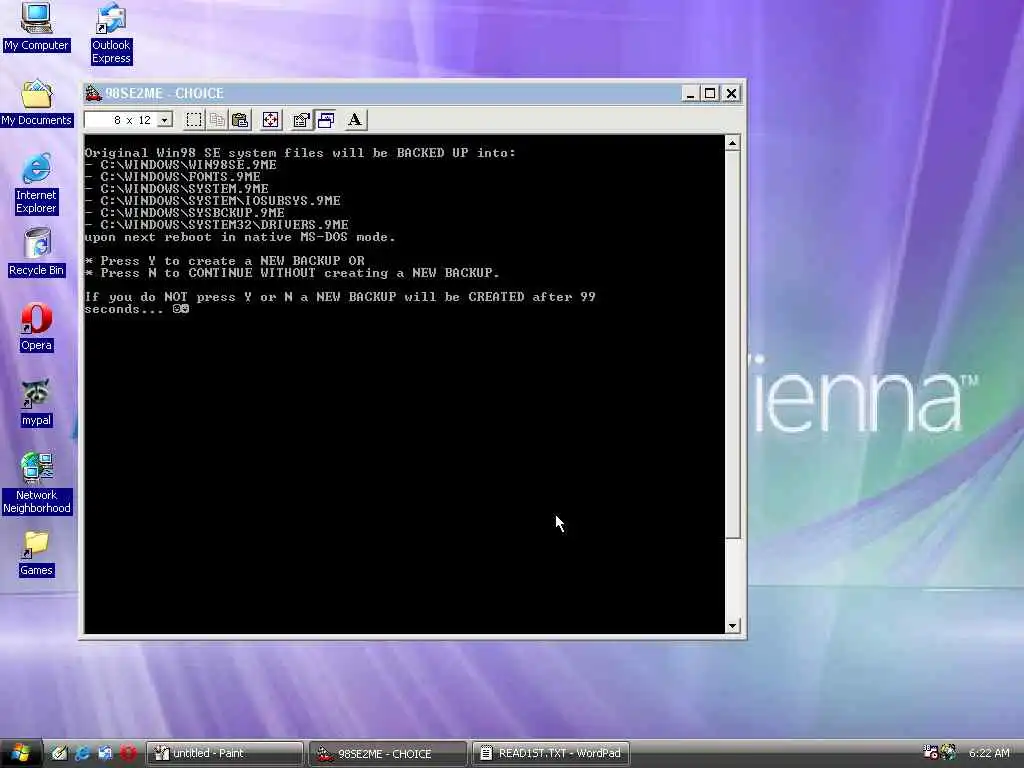Viewport: 1024px width, 768px height.
Task: Switch to untitled - Paint taskbar button
Action: 225,754
